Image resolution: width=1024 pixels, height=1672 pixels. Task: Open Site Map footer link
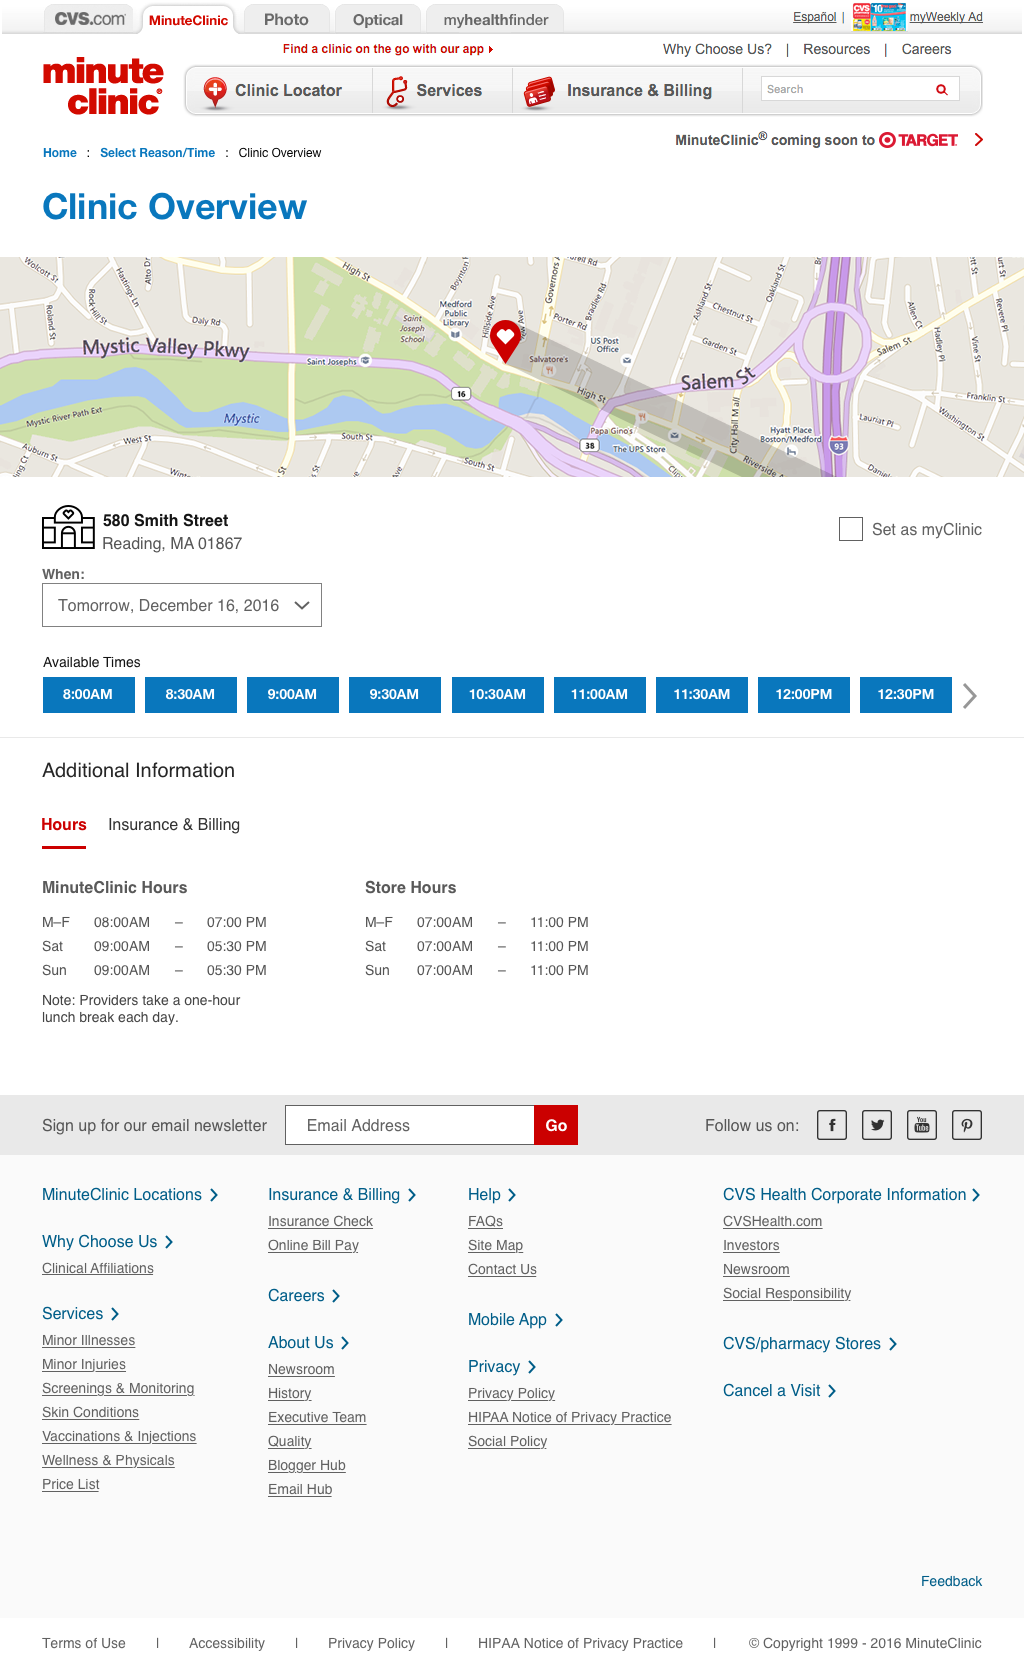pos(495,1245)
